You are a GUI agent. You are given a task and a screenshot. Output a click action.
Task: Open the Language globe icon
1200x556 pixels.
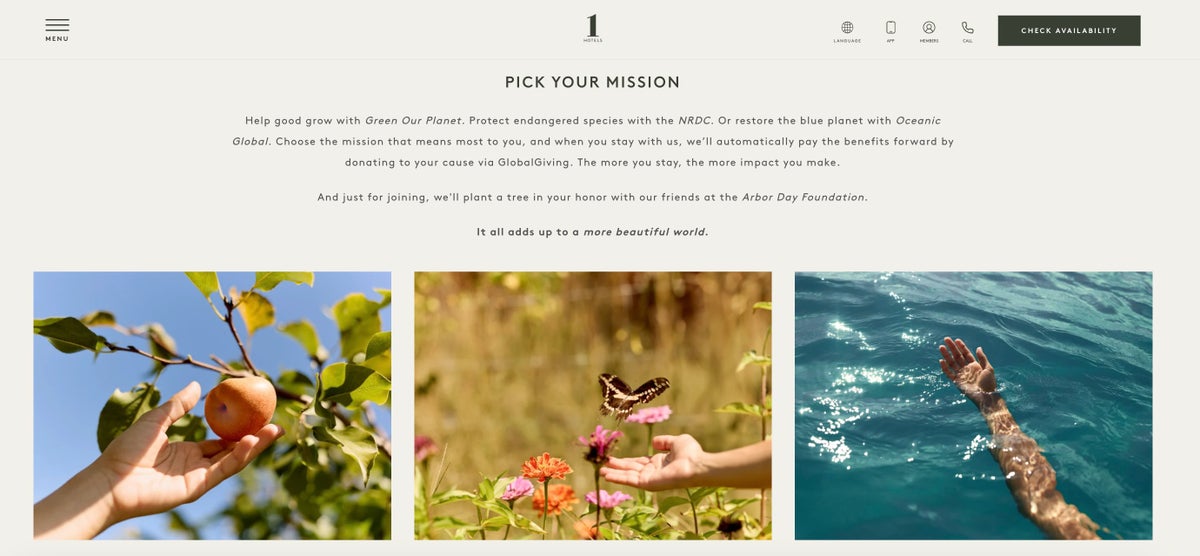coord(847,28)
